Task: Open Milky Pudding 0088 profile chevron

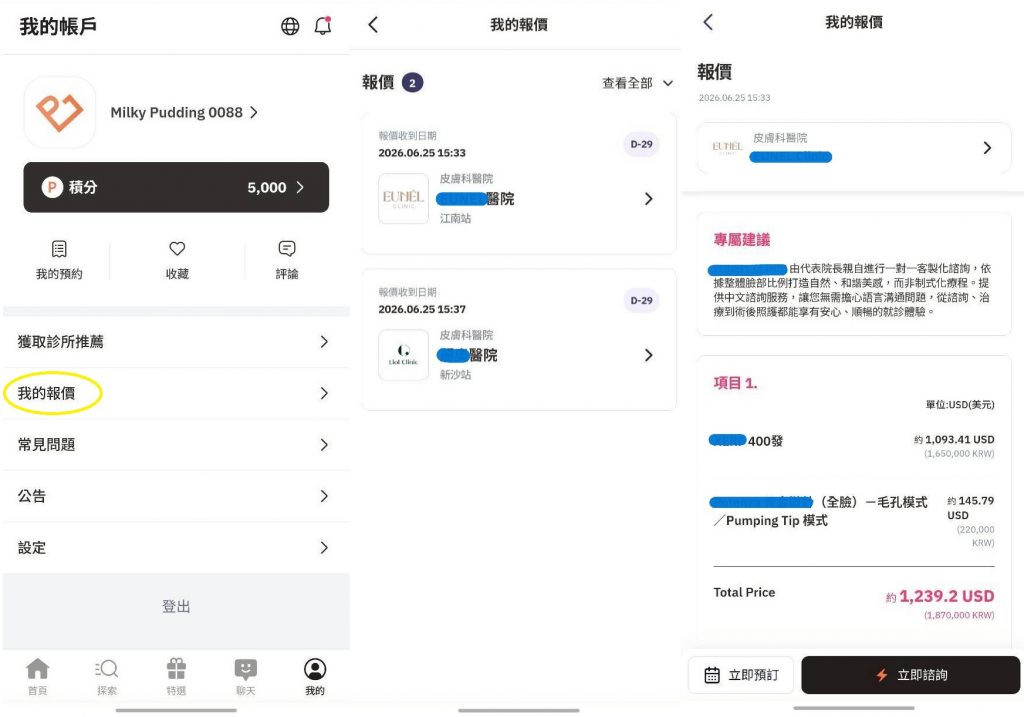Action: (254, 112)
